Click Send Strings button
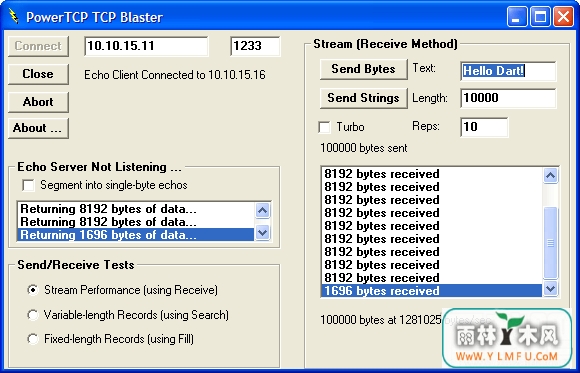 click(x=364, y=98)
